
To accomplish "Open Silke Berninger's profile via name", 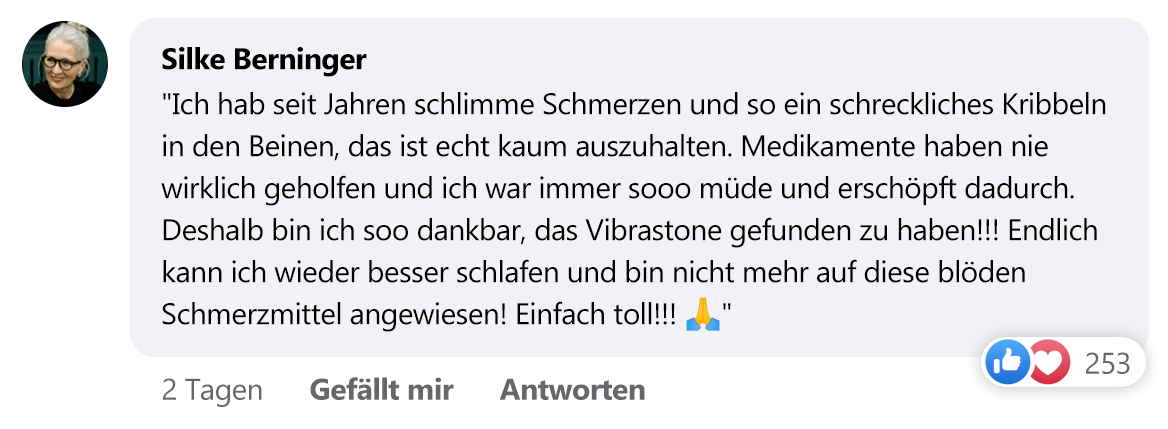I will pyautogui.click(x=264, y=60).
